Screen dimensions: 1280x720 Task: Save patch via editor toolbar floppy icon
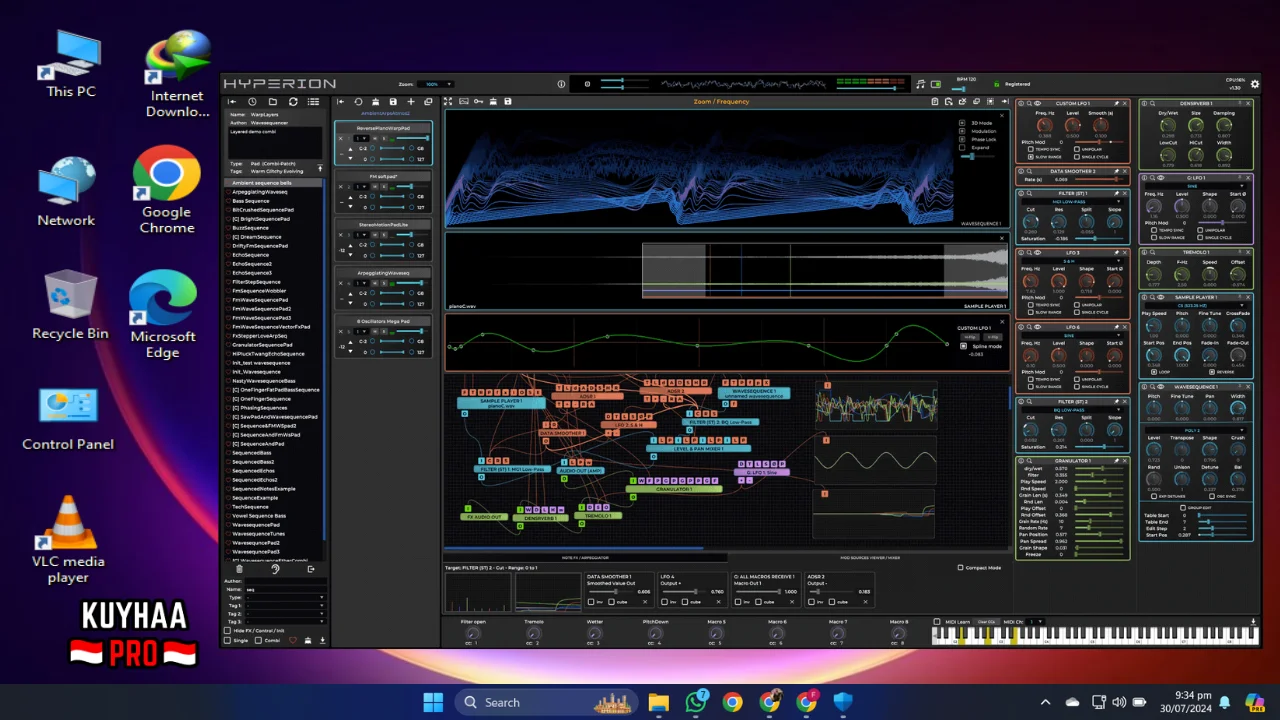point(508,101)
